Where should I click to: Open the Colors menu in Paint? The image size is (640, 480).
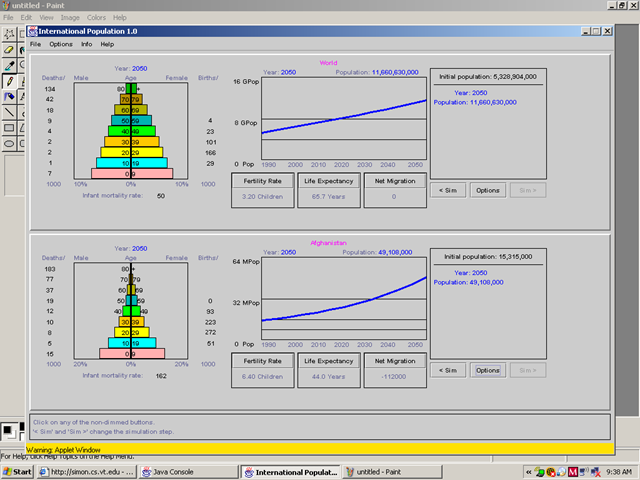pos(96,18)
